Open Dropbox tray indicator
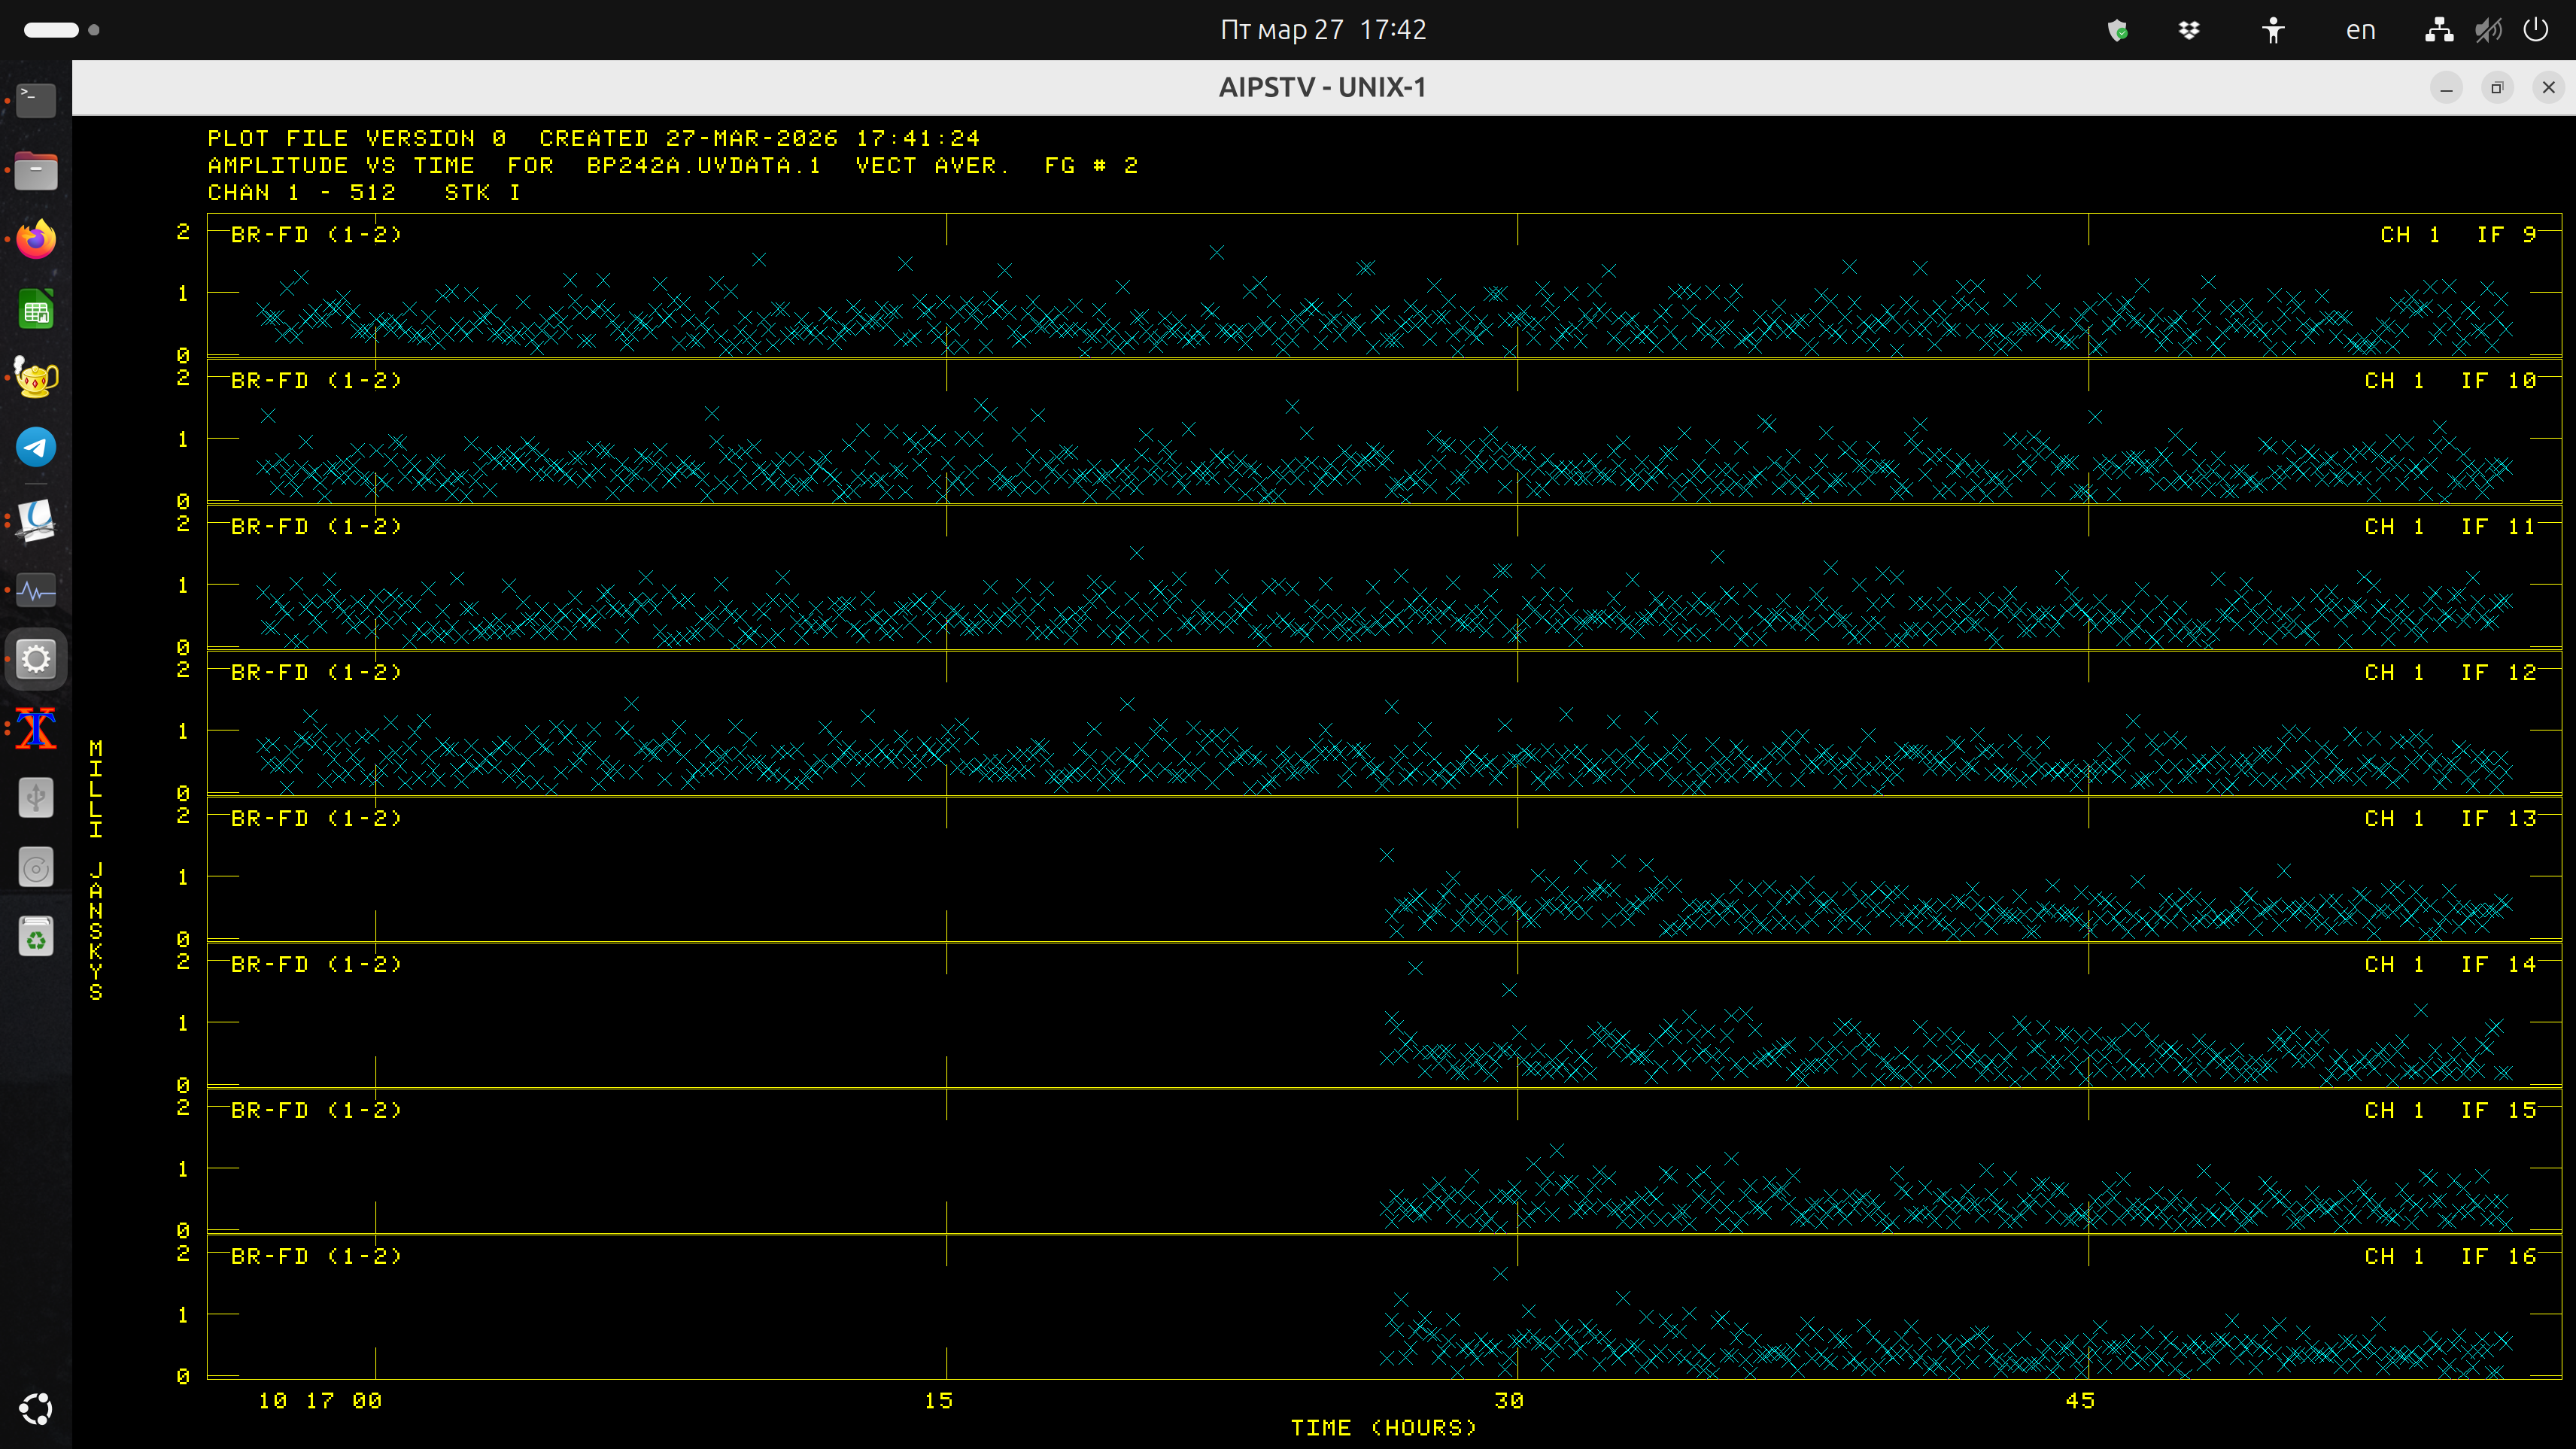The width and height of the screenshot is (2576, 1449). click(x=2189, y=30)
